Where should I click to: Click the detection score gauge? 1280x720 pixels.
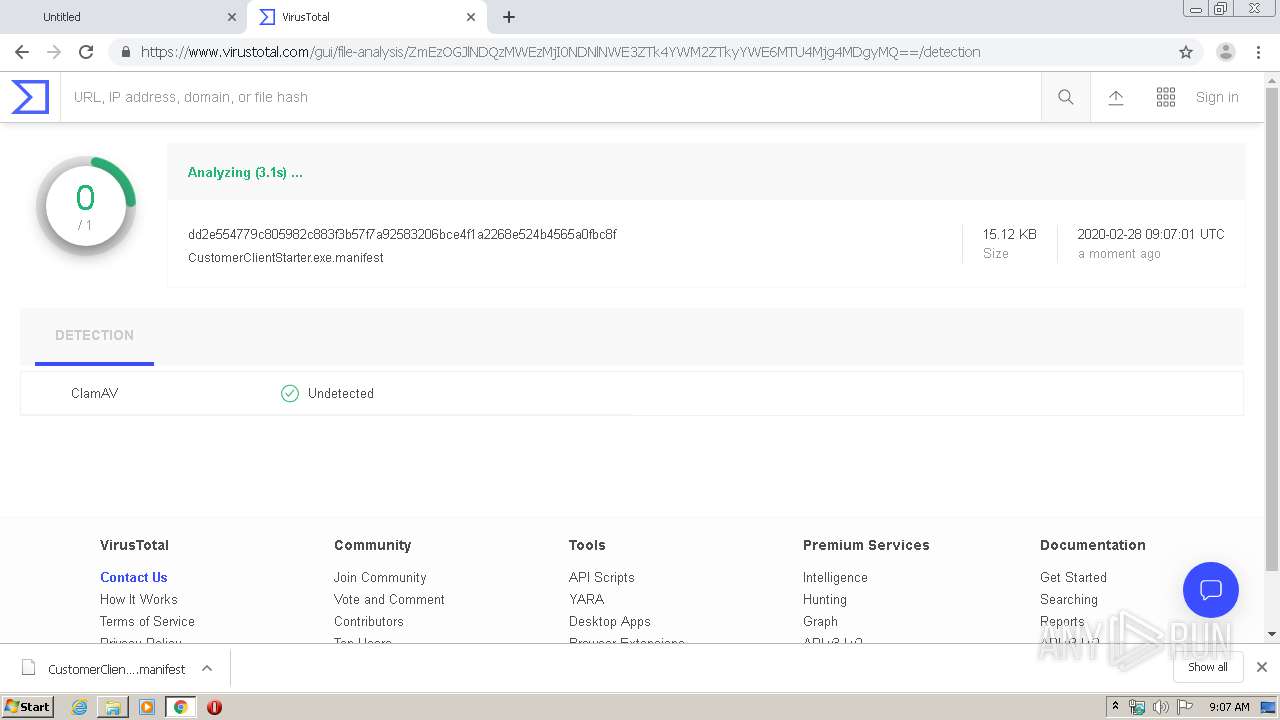tap(86, 206)
